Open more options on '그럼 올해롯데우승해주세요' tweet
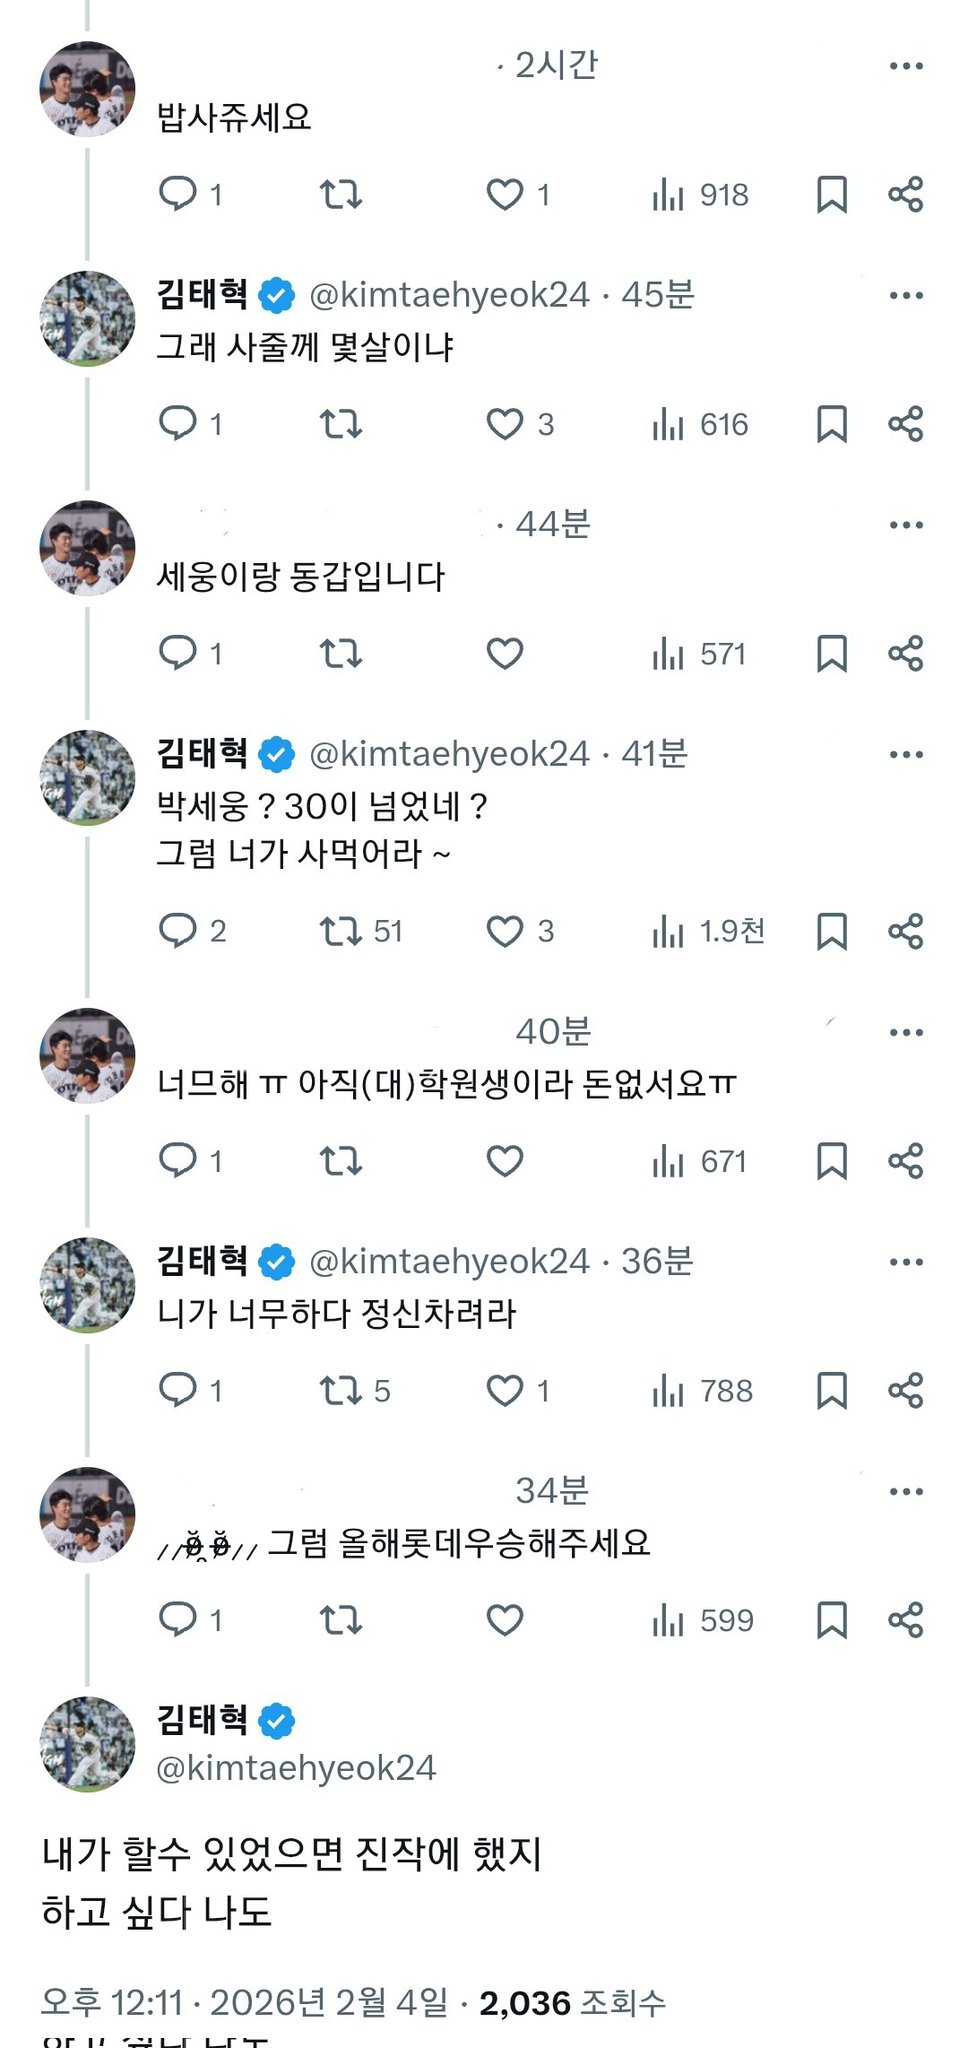968x2048 pixels. (905, 1491)
